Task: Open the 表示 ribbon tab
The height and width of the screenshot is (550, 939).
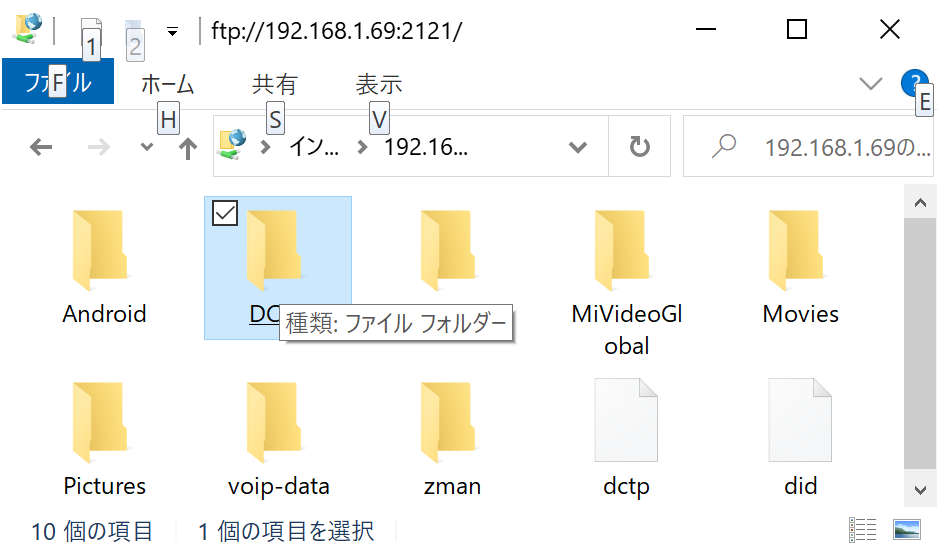Action: point(378,84)
